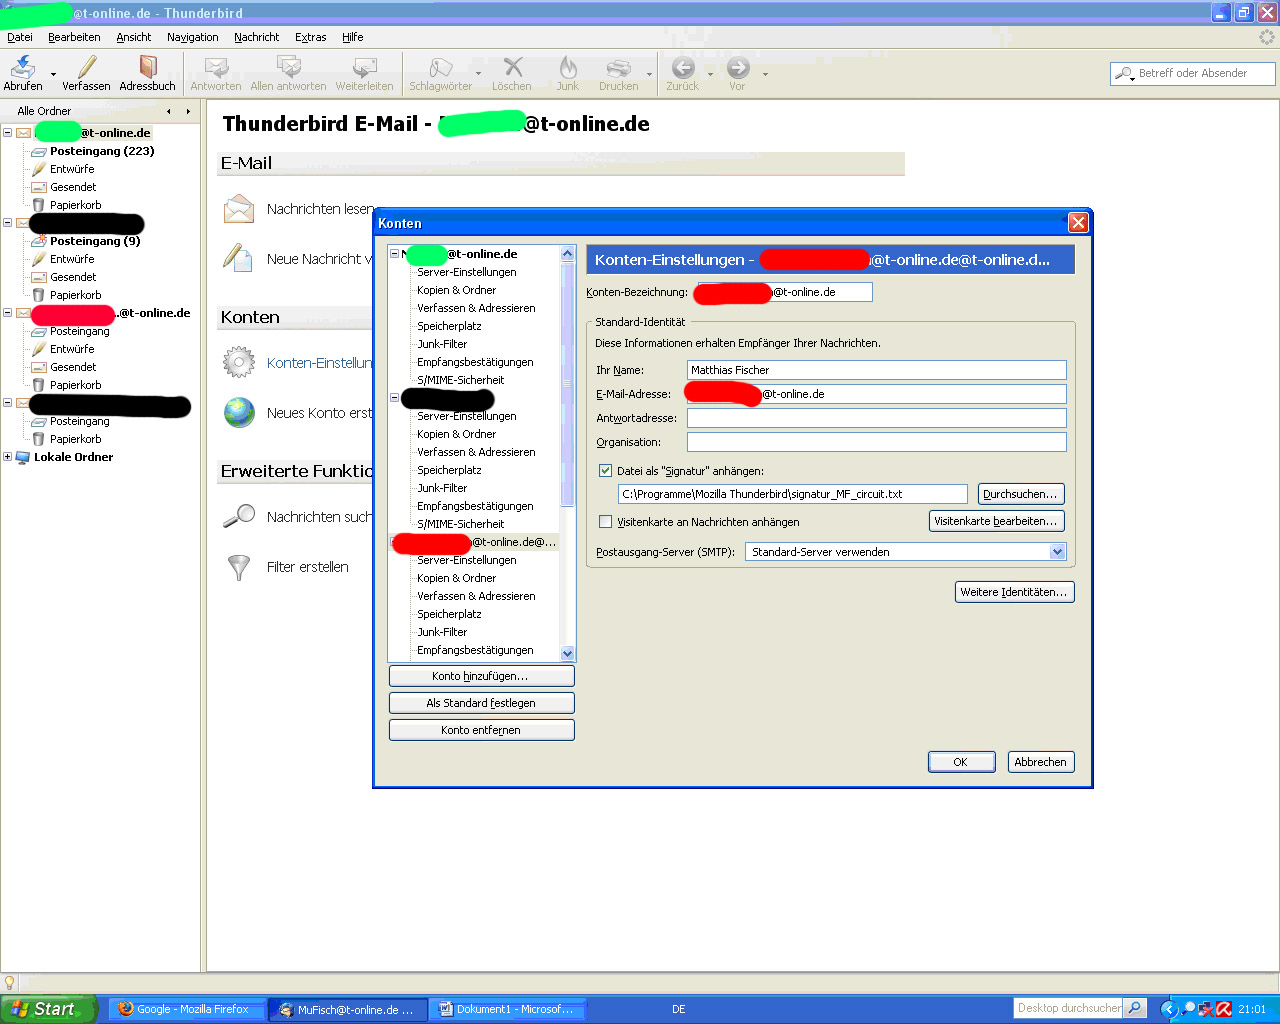This screenshot has width=1280, height=1024.
Task: Open the Extras menu
Action: 311,37
